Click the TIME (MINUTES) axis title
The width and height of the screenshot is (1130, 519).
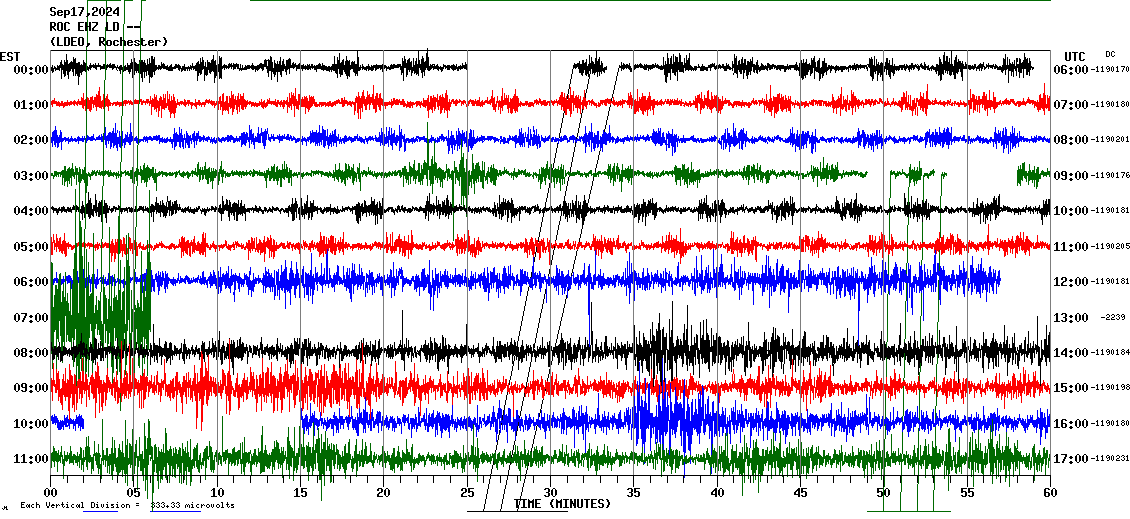click(x=562, y=504)
